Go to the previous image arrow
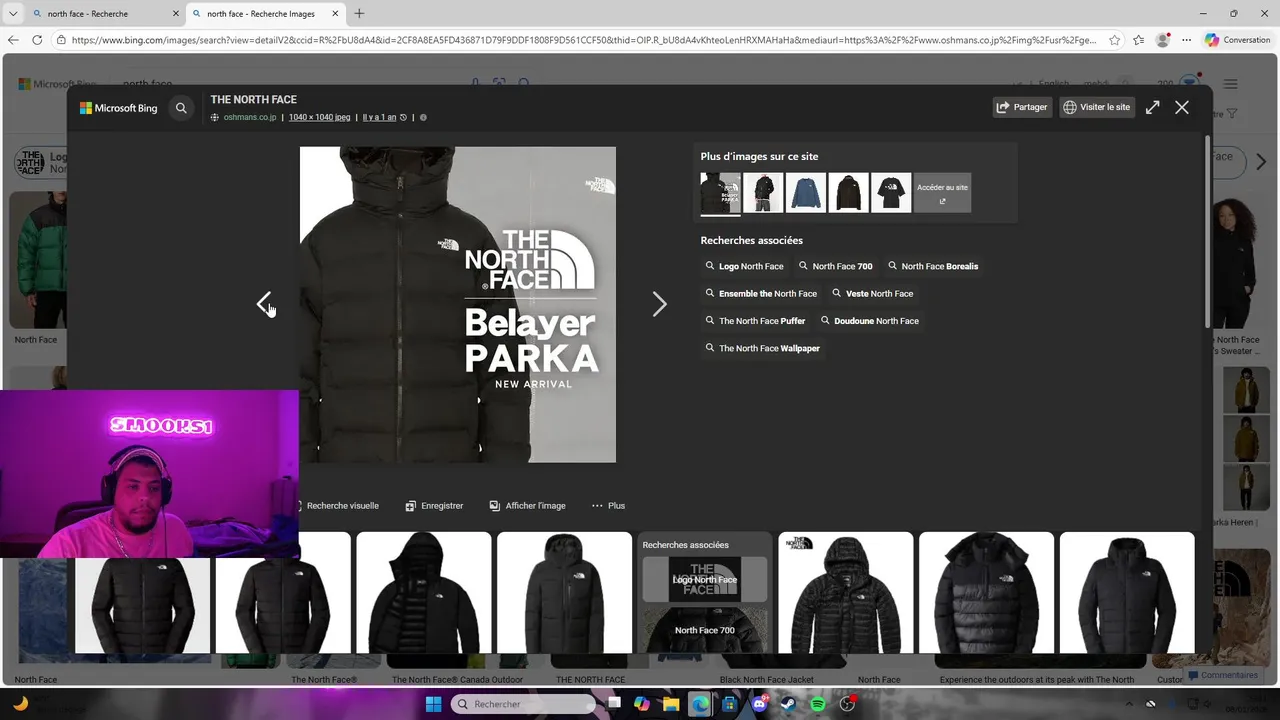 264,304
